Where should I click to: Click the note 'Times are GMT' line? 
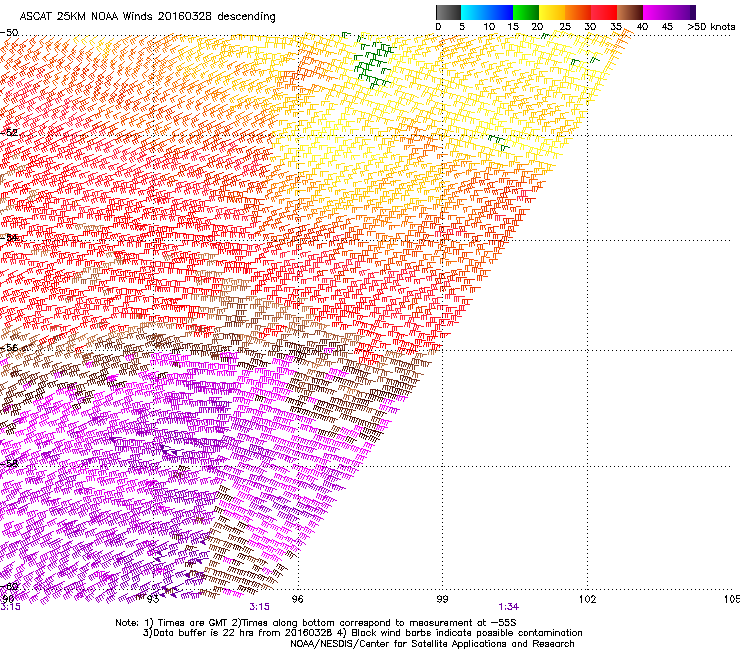[x=315, y=623]
